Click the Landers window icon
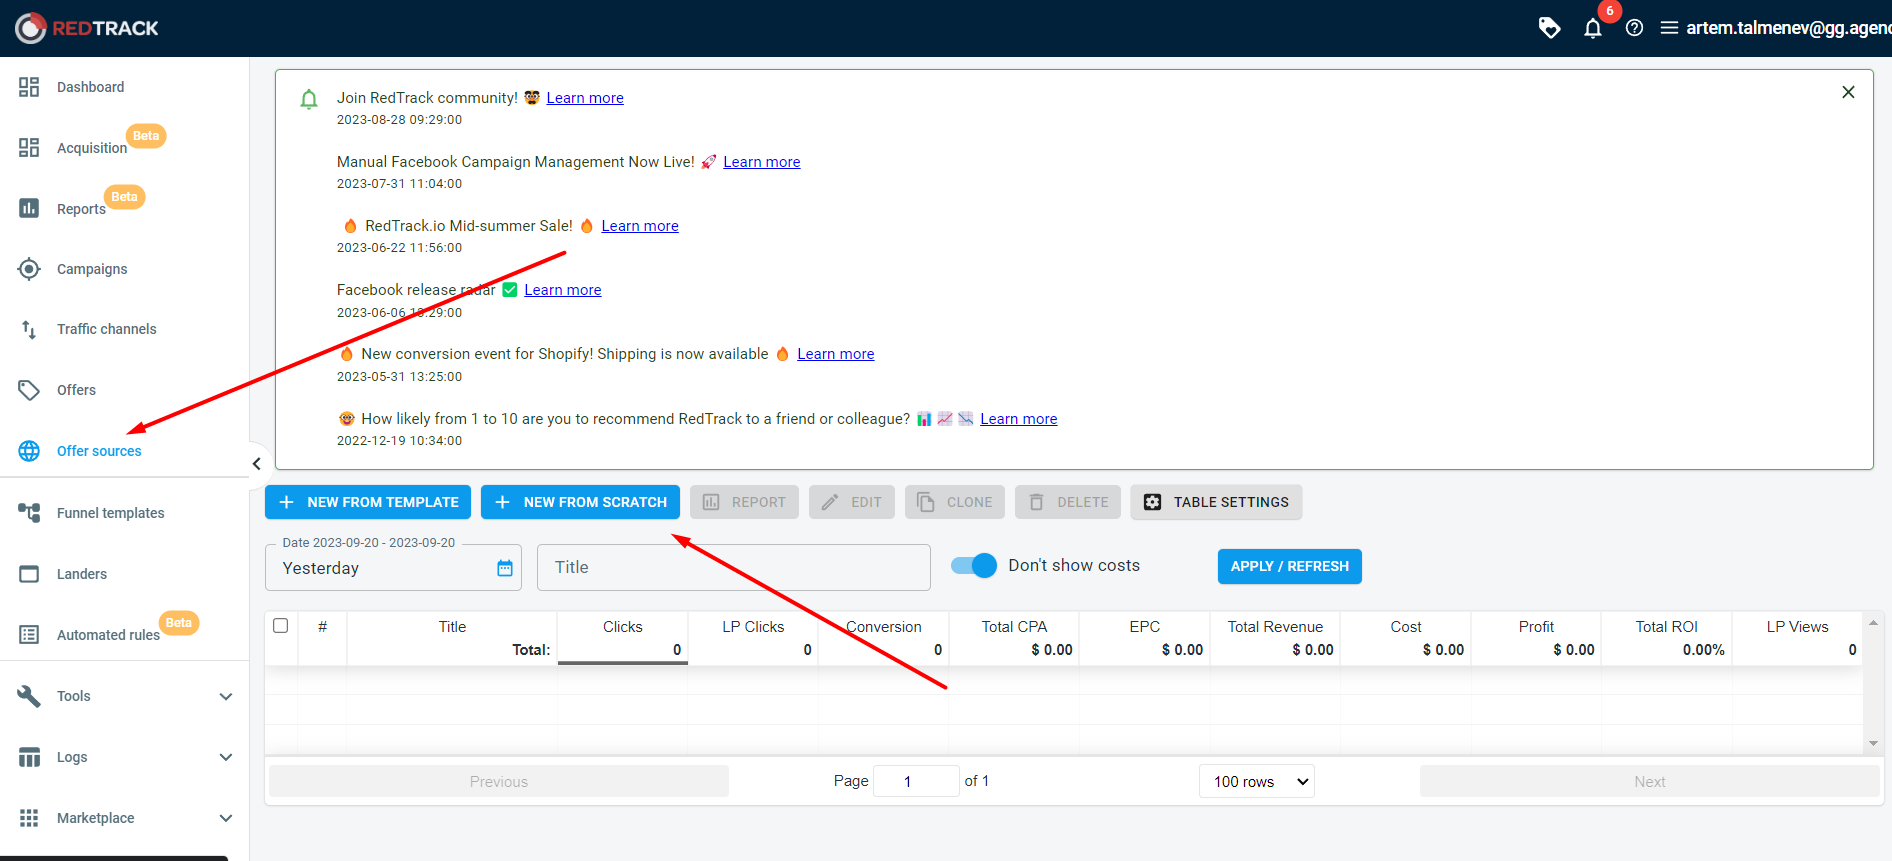1892x861 pixels. pos(29,574)
